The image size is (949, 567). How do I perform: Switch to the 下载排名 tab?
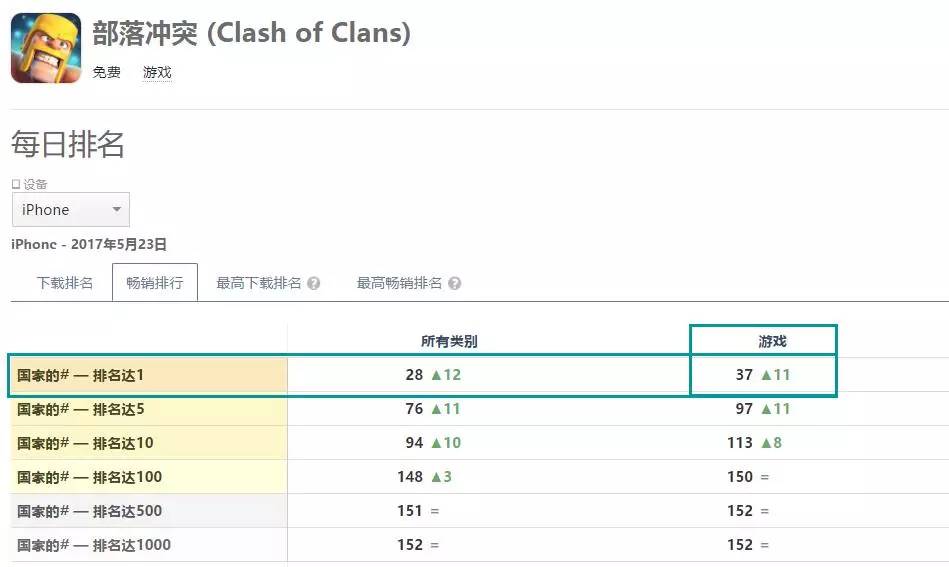[x=65, y=283]
